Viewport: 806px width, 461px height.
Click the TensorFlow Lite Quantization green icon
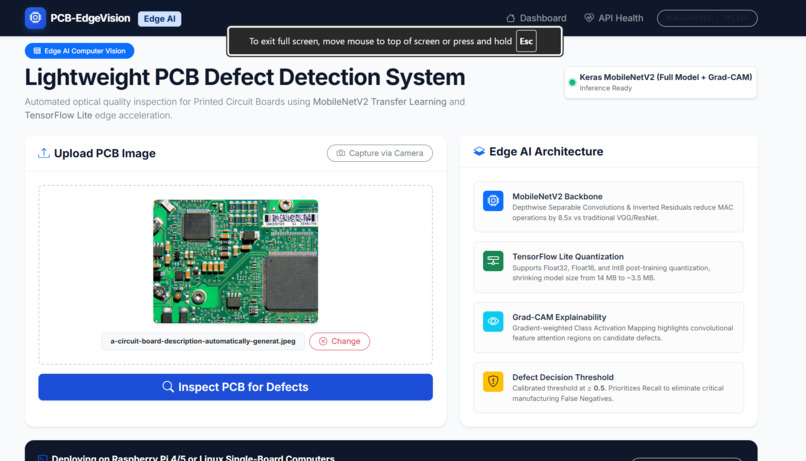[493, 261]
